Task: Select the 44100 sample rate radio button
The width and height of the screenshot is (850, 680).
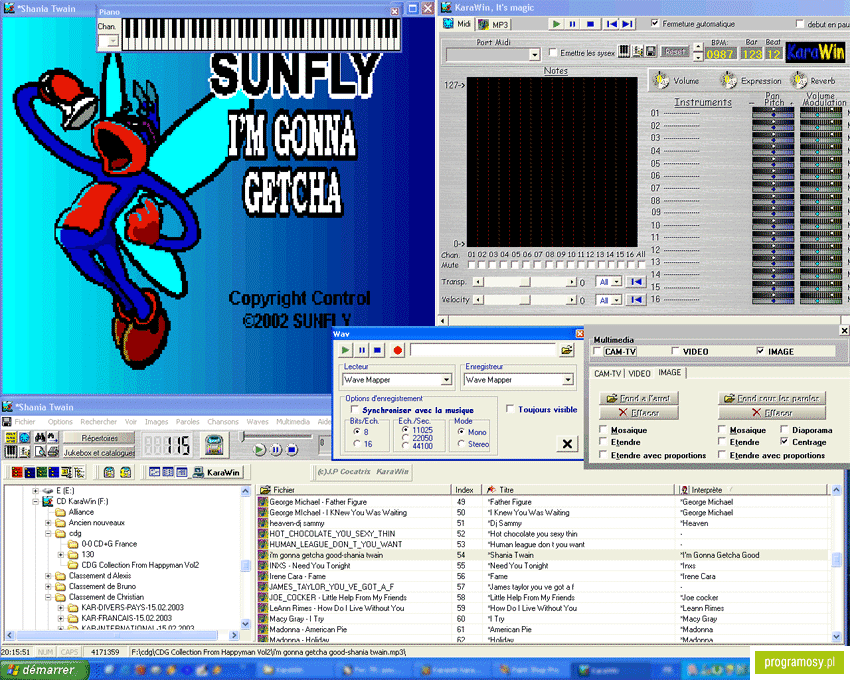Action: click(x=405, y=446)
